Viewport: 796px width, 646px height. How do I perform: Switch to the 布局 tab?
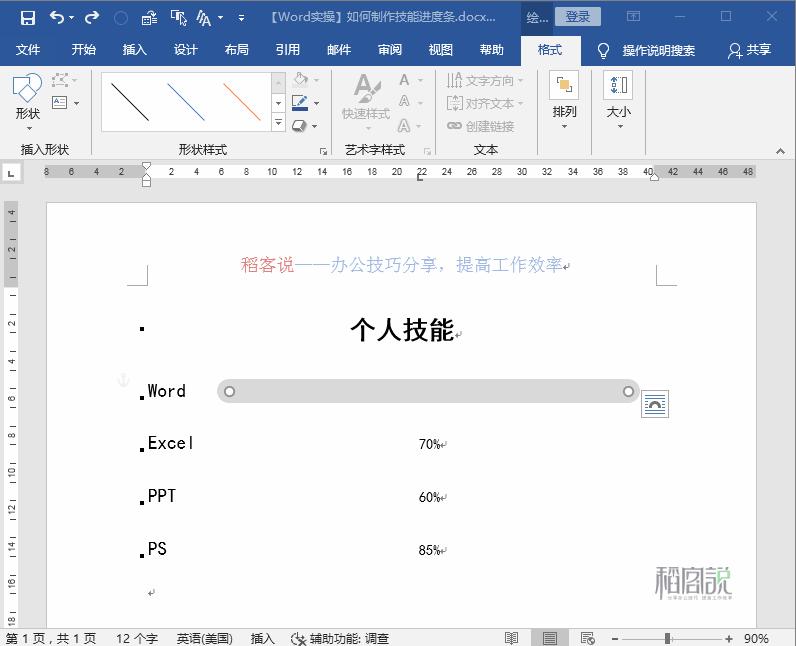pyautogui.click(x=237, y=50)
